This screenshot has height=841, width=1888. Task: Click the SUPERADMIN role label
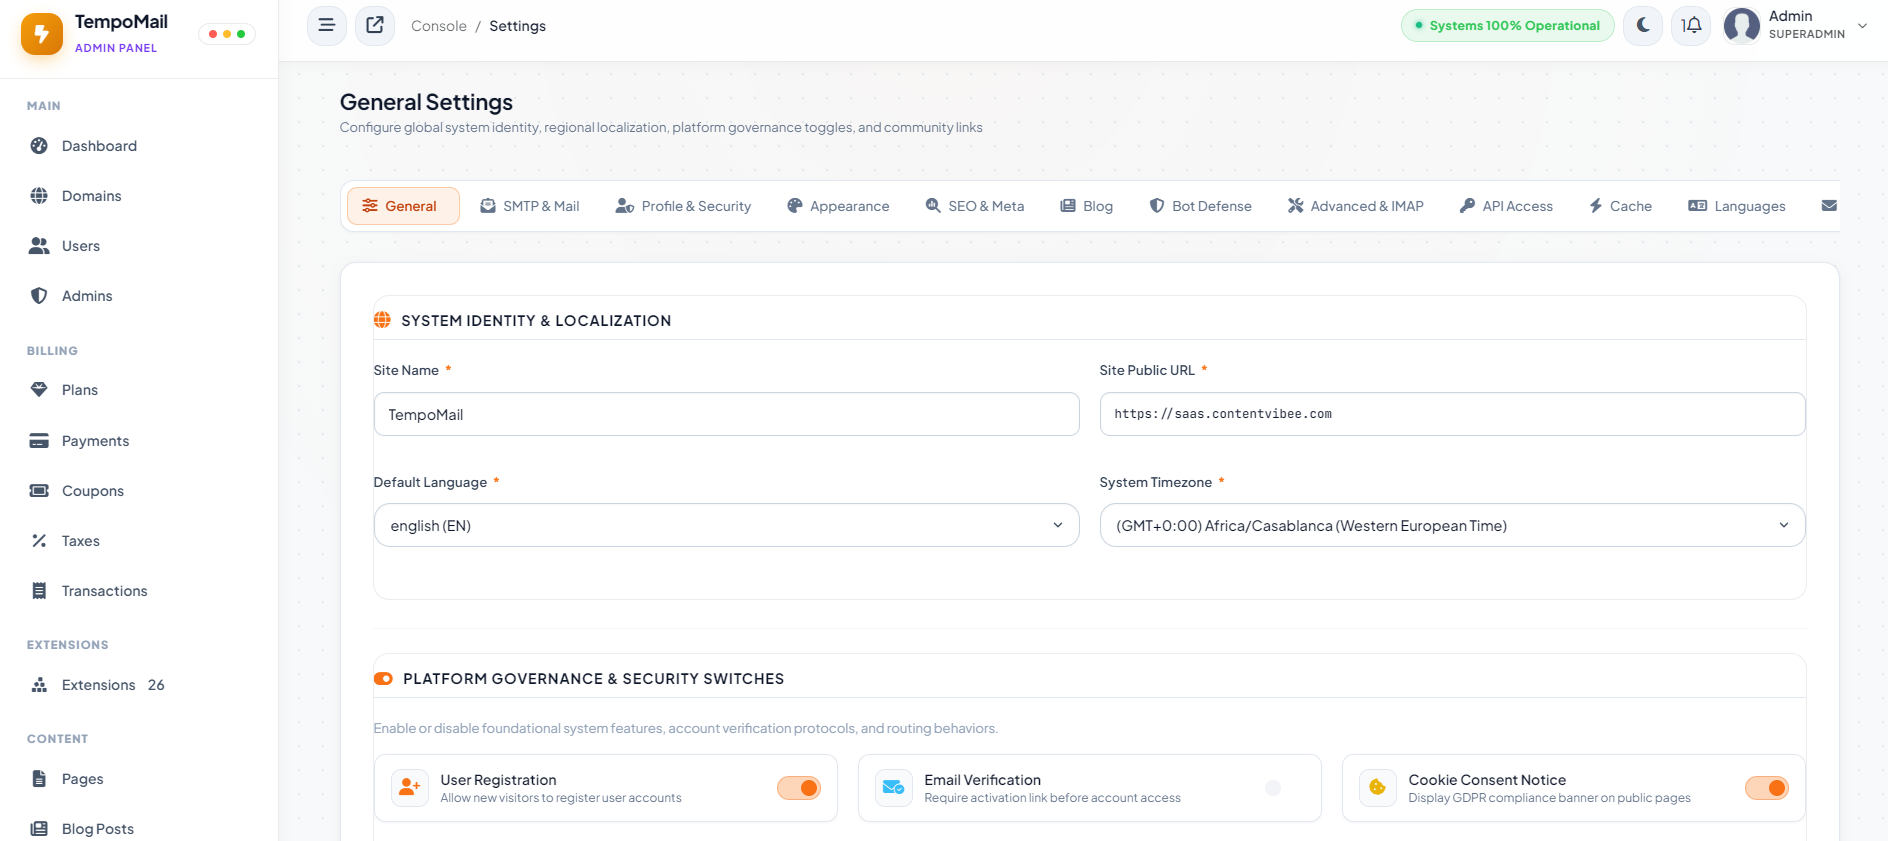tap(1807, 34)
